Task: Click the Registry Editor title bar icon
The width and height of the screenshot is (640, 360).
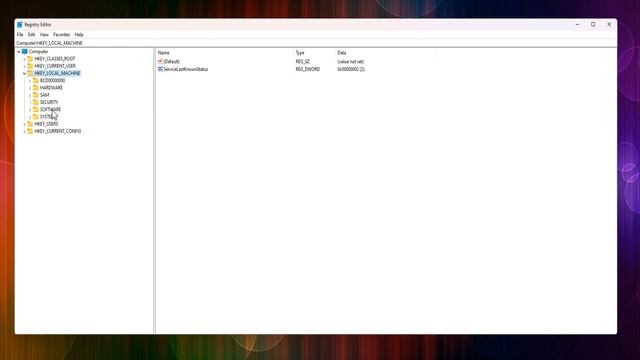Action: click(x=20, y=24)
